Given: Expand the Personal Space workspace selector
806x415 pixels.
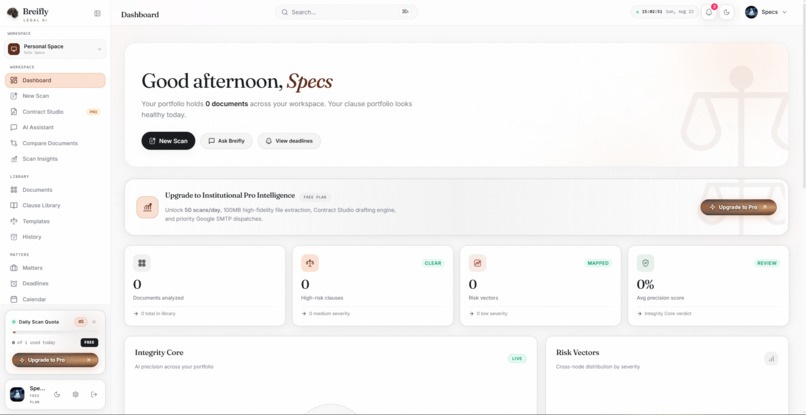Looking at the screenshot, I should click(x=56, y=49).
